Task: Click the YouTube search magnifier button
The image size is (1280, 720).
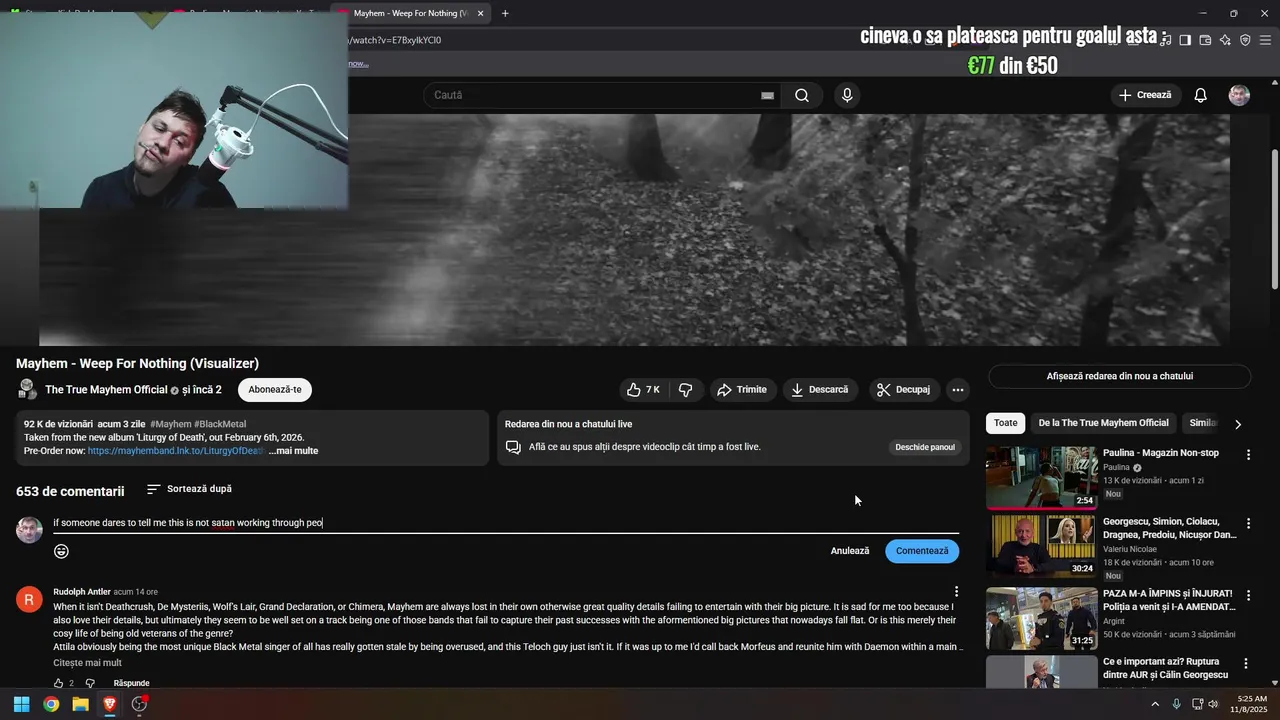Action: coord(802,95)
